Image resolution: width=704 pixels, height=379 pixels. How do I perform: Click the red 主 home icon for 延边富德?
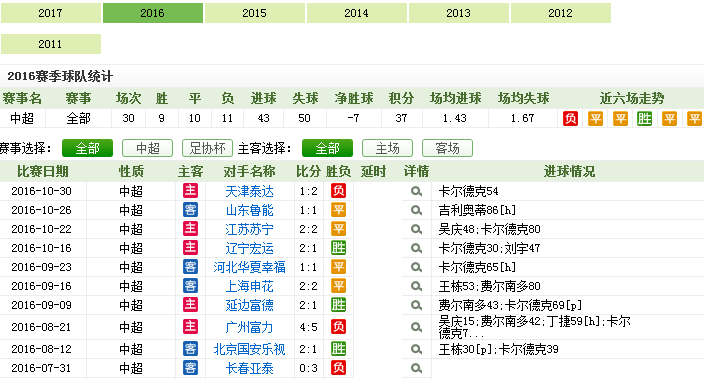click(190, 305)
